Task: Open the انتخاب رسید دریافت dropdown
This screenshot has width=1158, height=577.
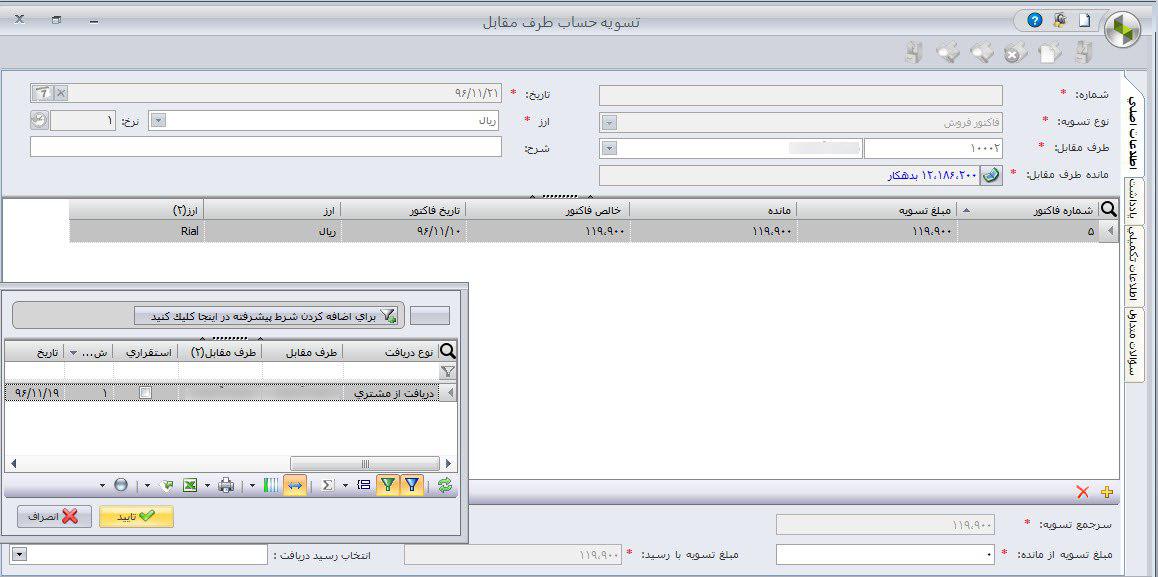Action: pyautogui.click(x=20, y=554)
